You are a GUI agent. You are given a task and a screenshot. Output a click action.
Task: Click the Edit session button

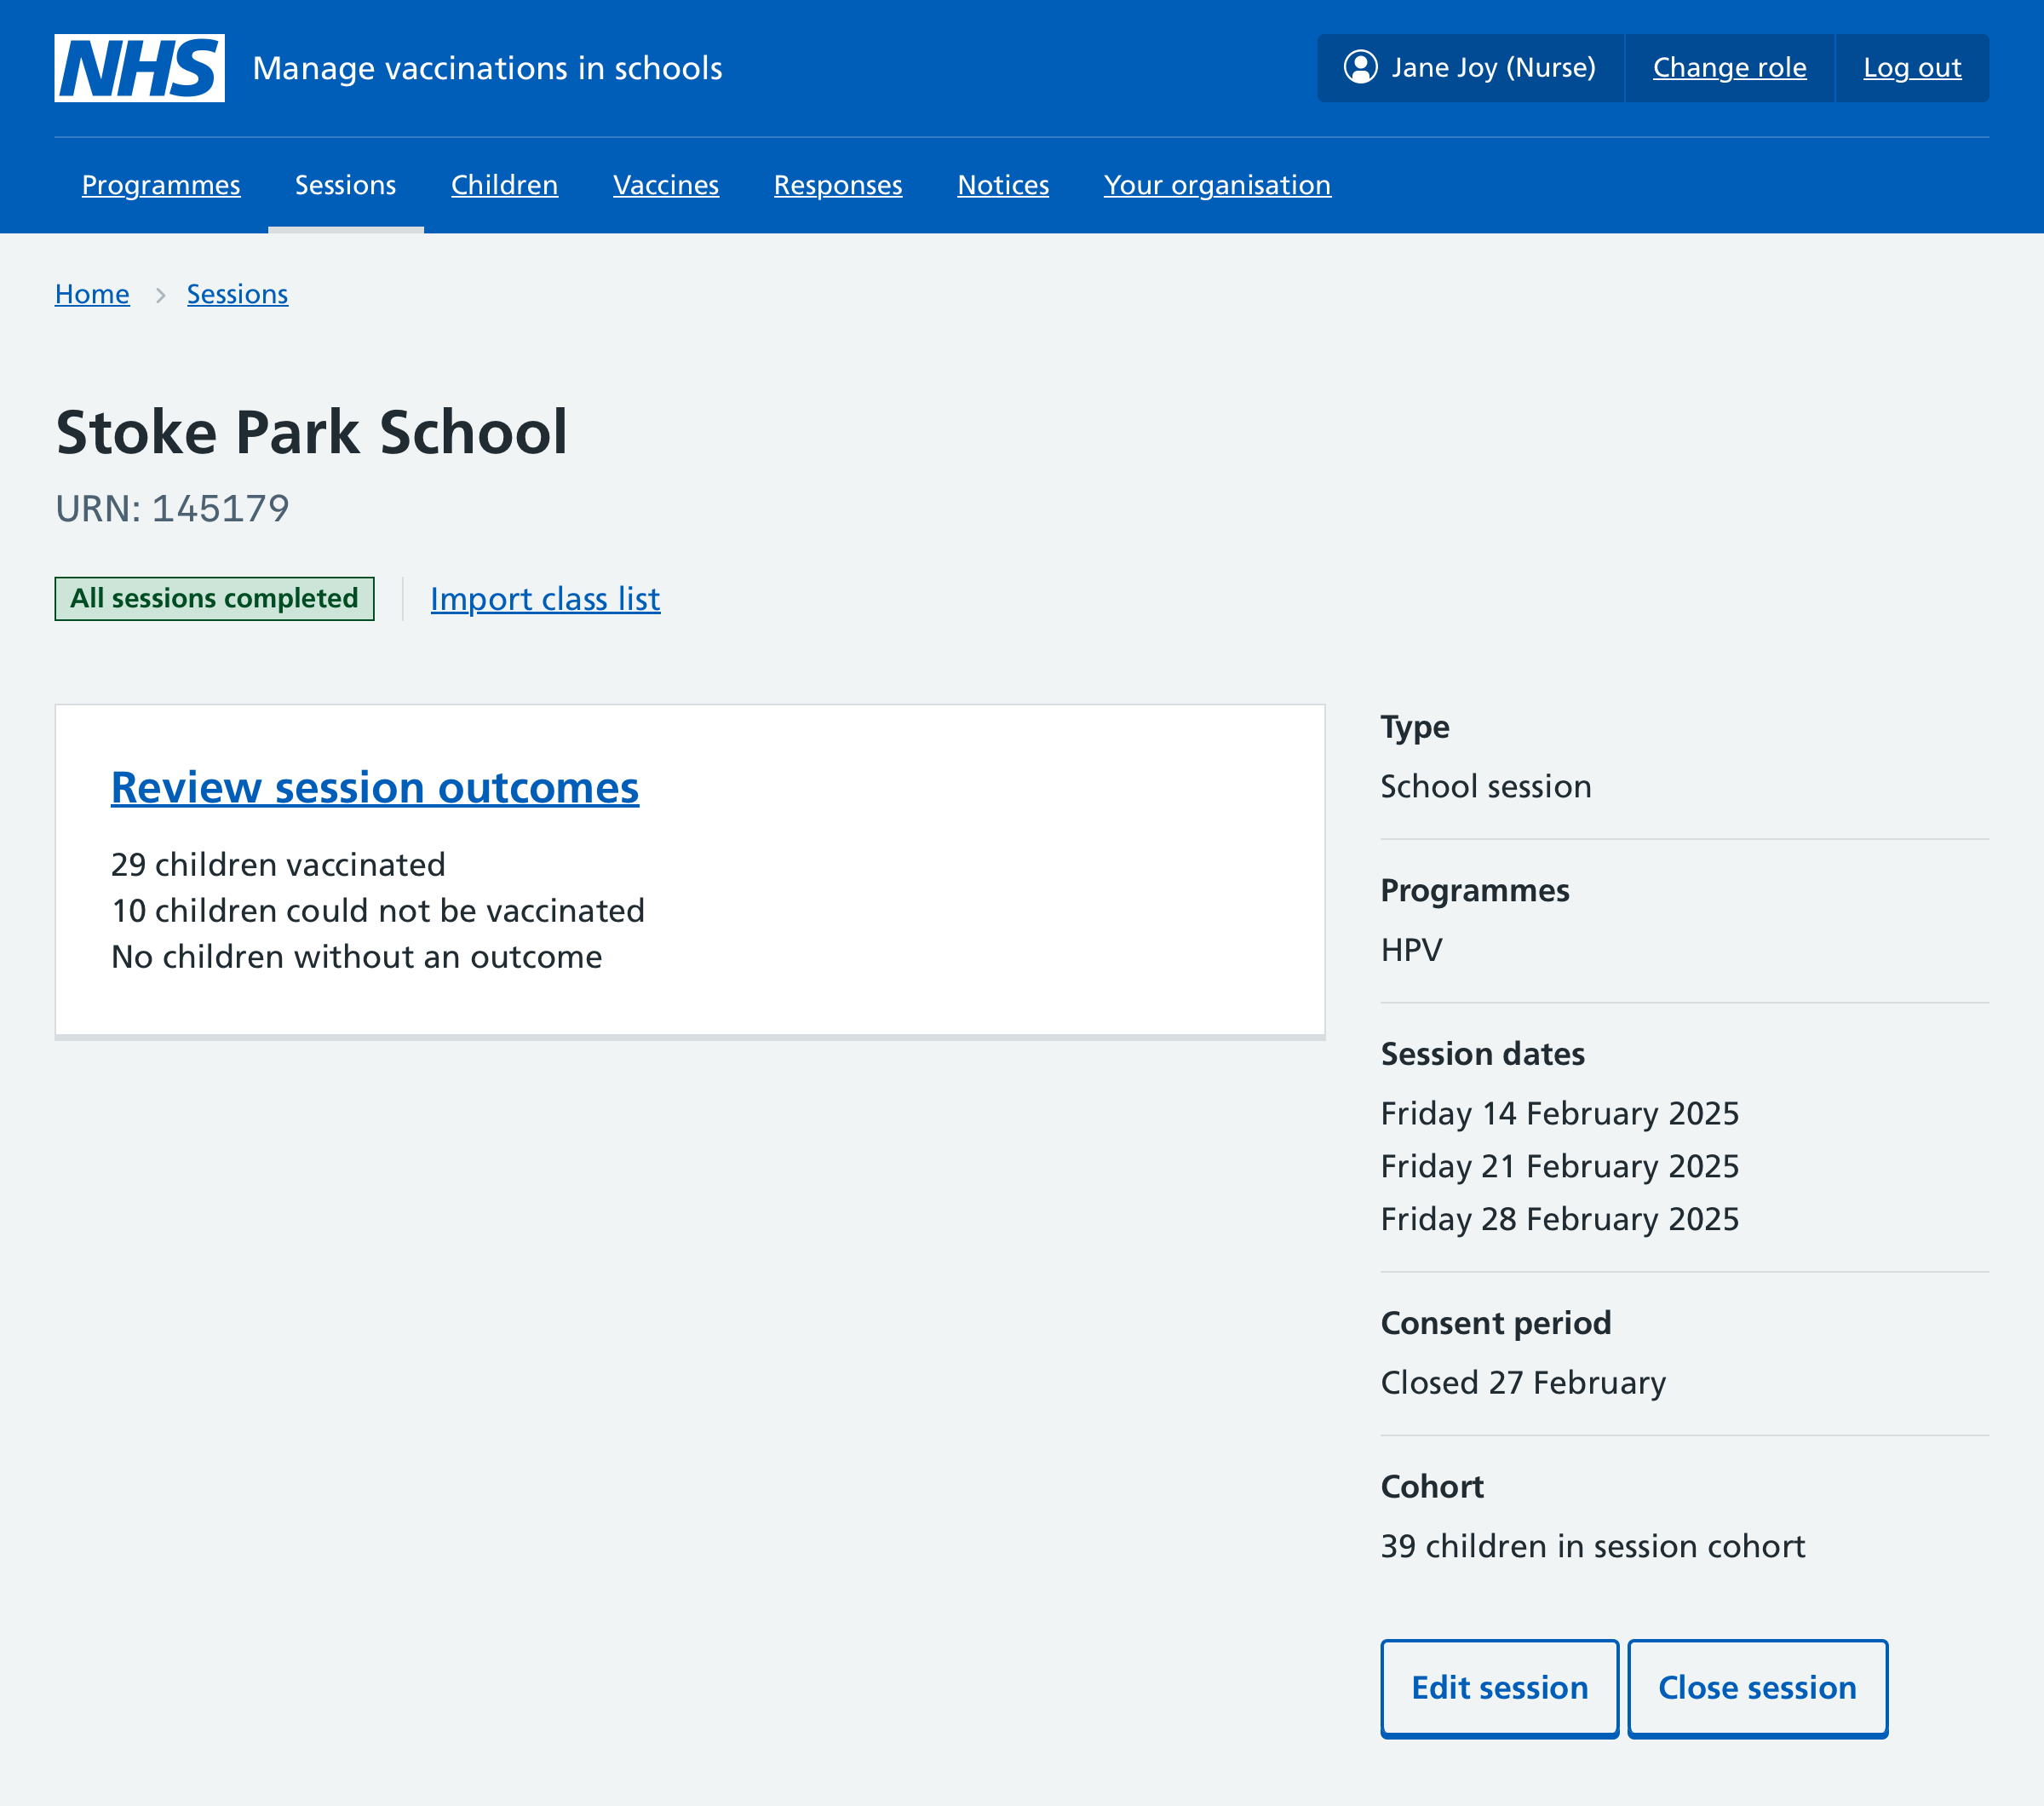click(x=1501, y=1686)
